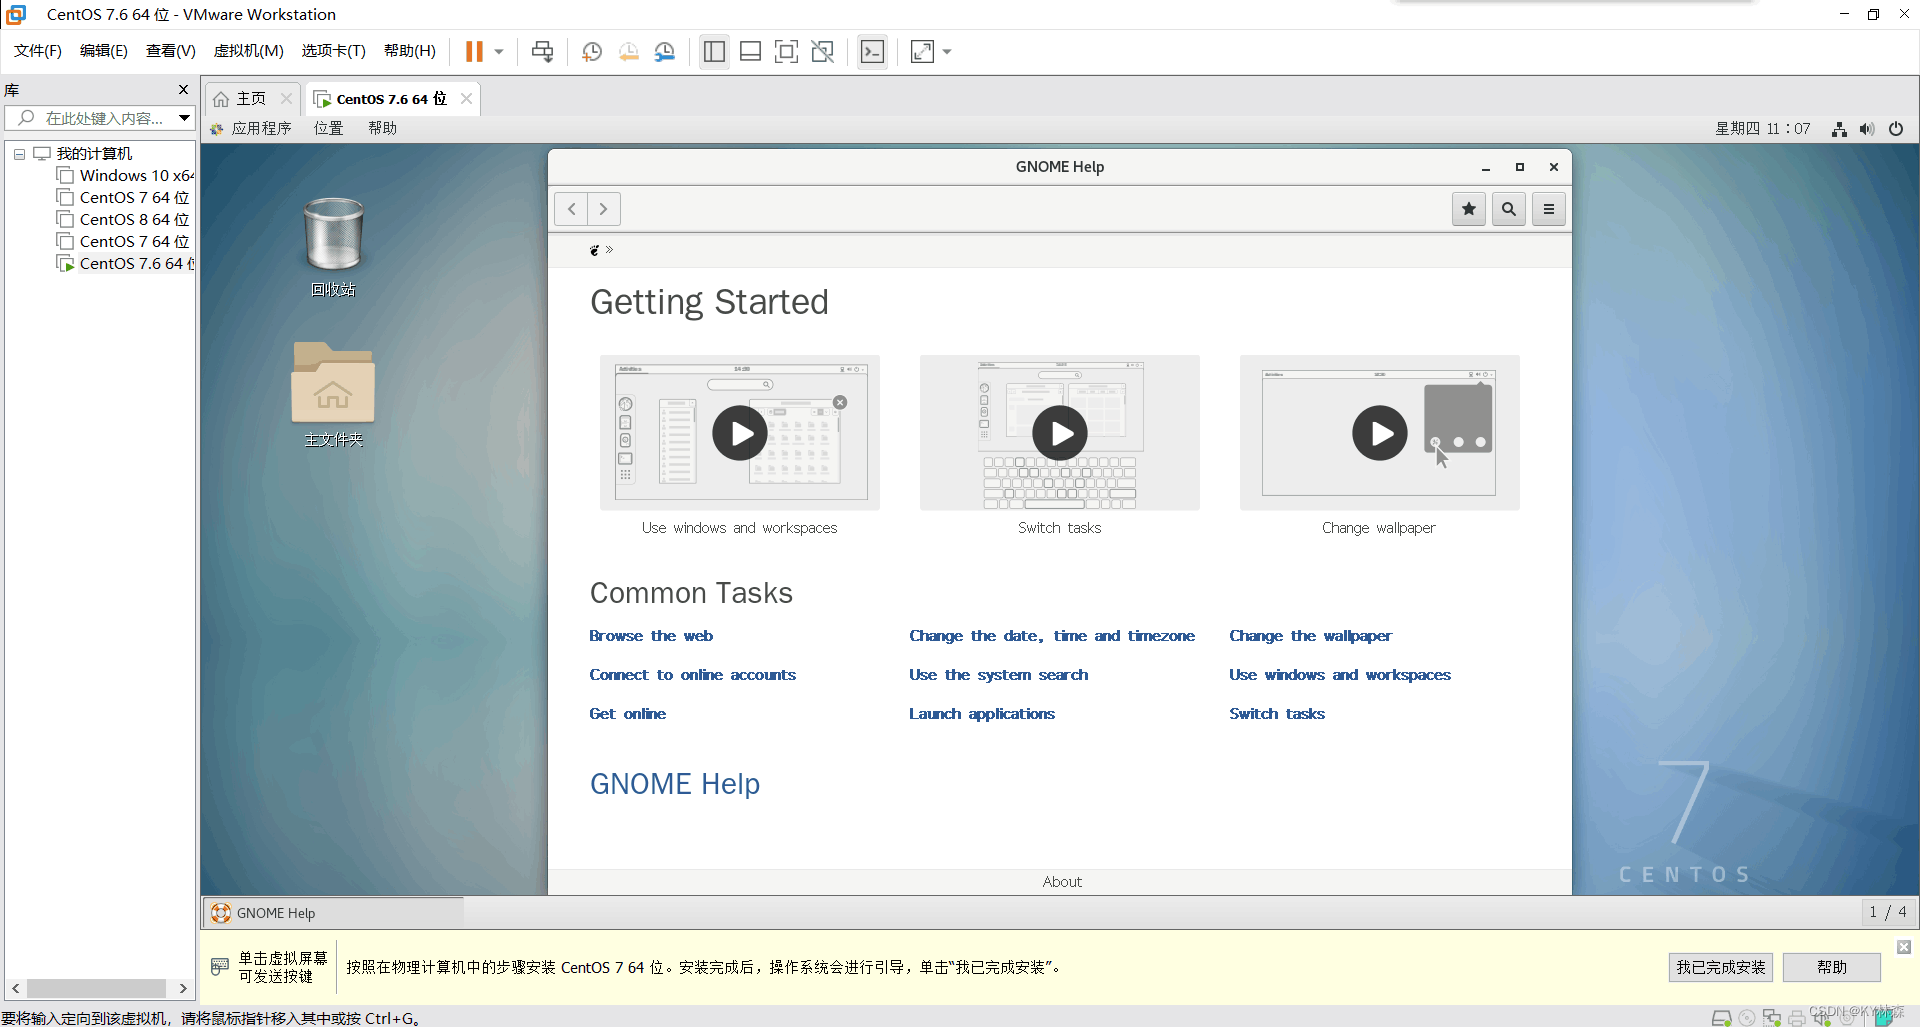Play the 'Switch tasks' video
The width and height of the screenshot is (1920, 1027).
pos(1060,433)
